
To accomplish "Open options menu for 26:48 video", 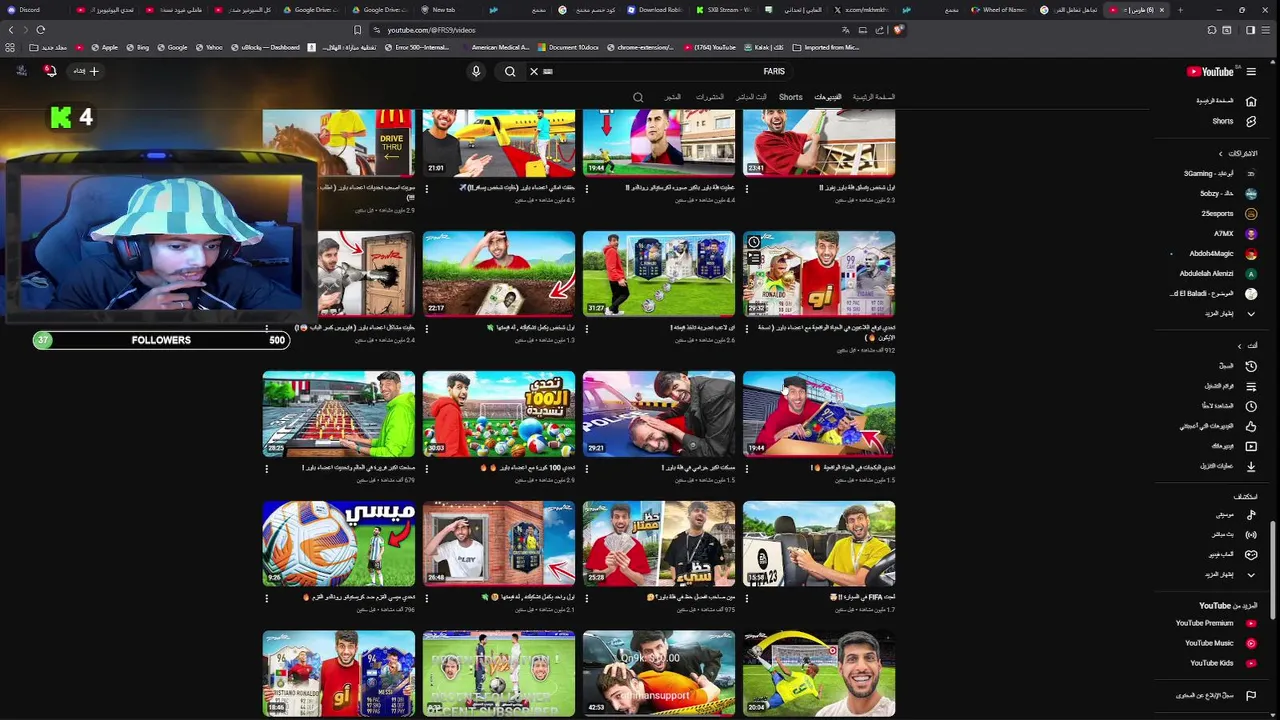I will [x=427, y=598].
